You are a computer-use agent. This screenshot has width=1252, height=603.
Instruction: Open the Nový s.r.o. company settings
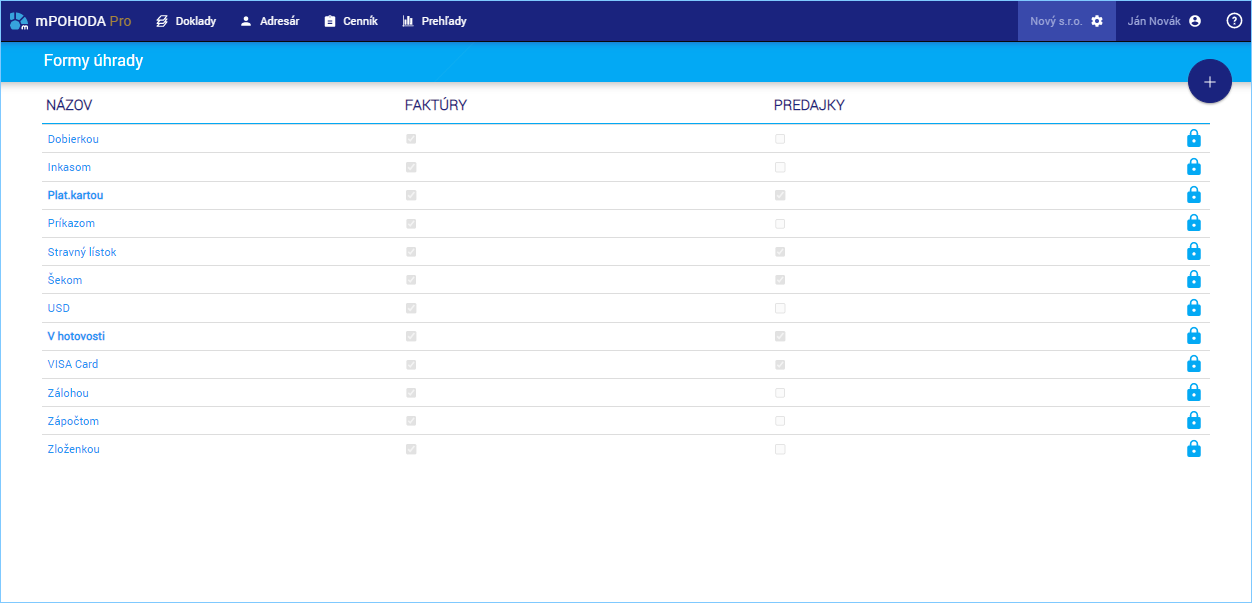[x=1066, y=21]
